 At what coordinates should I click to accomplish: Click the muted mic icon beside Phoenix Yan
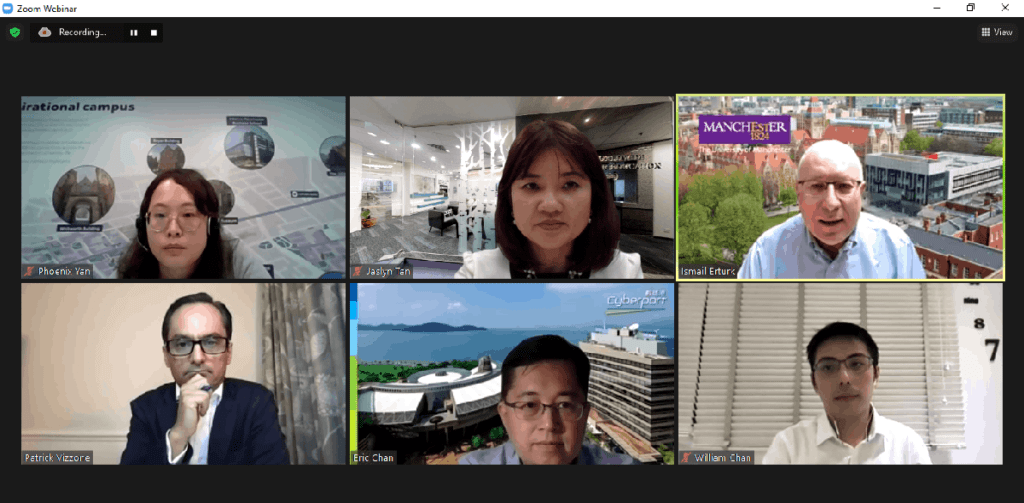(x=29, y=271)
